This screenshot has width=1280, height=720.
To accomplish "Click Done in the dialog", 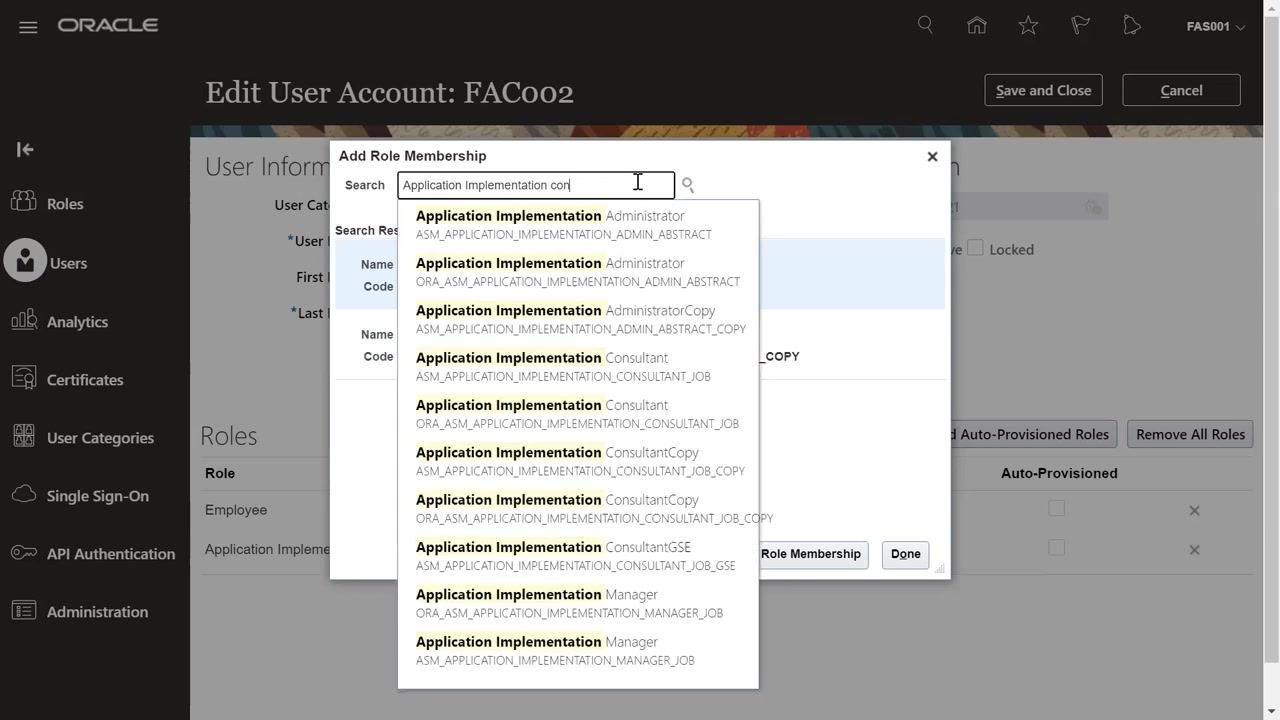I will pyautogui.click(x=905, y=554).
